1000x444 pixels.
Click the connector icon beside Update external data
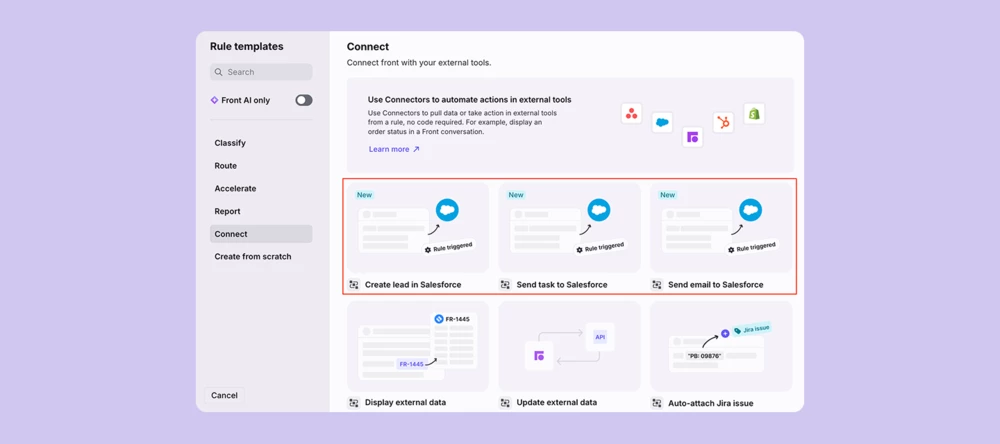coord(506,403)
